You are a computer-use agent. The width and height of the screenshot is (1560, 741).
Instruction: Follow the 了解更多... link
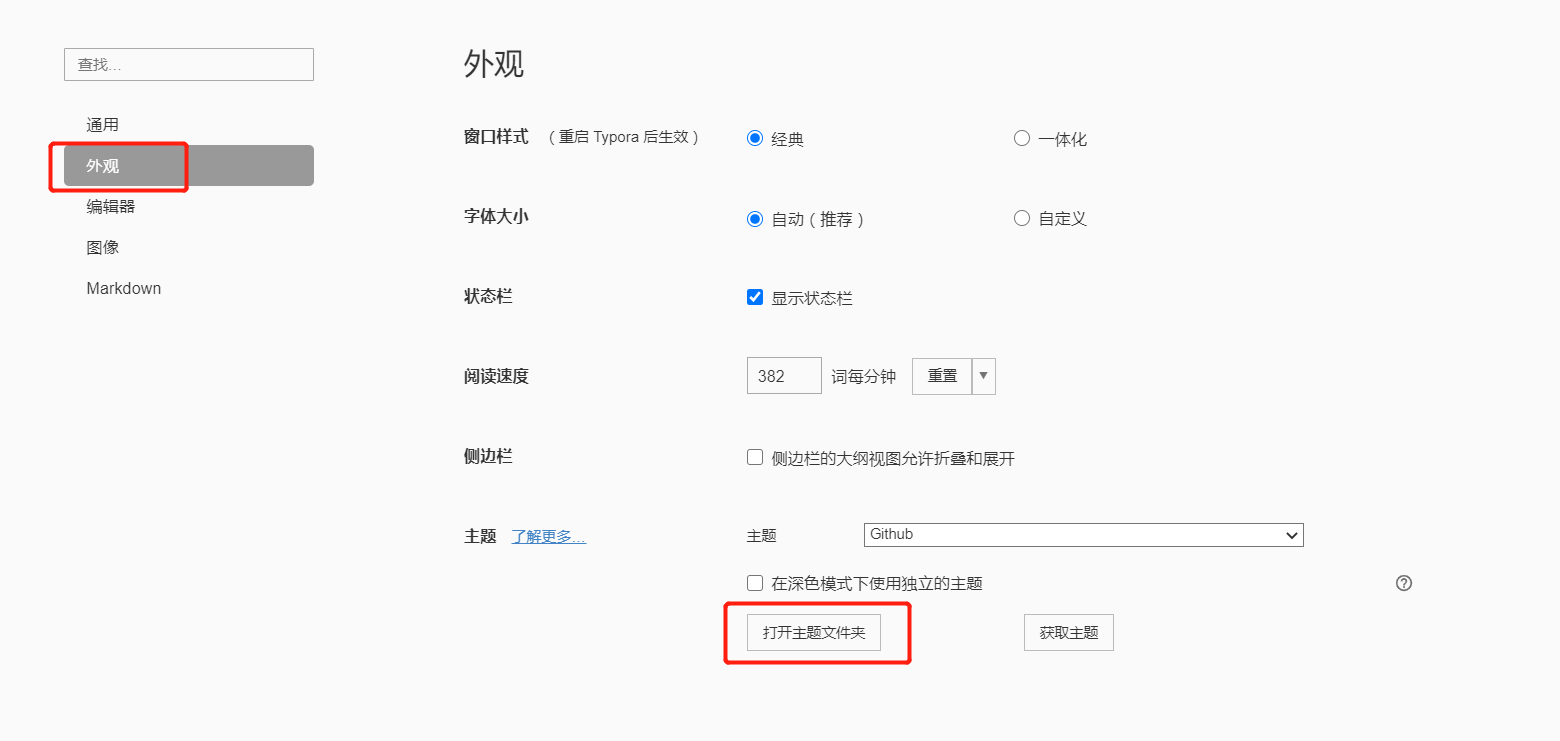[549, 536]
